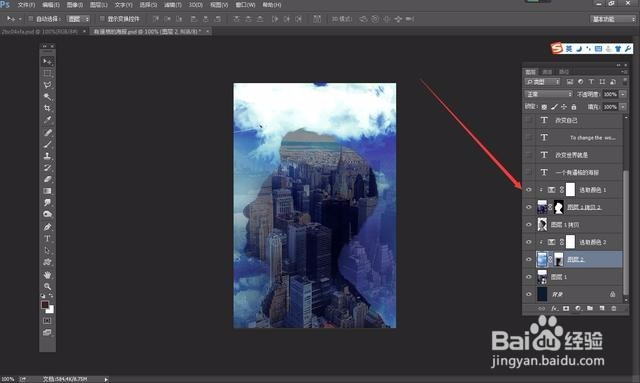Click the add layer style fx icon
The image size is (640, 383).
tap(554, 308)
